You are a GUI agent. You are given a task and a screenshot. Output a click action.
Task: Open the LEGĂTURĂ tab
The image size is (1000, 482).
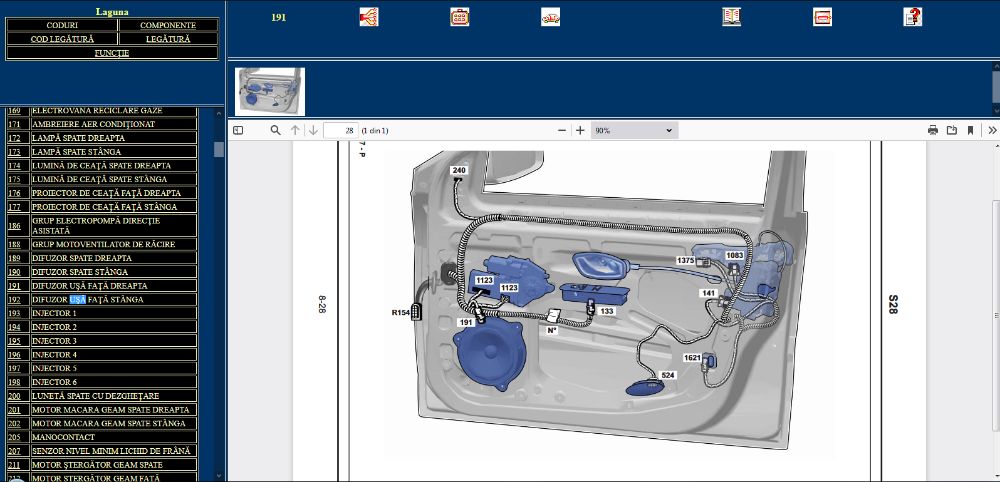click(x=168, y=39)
